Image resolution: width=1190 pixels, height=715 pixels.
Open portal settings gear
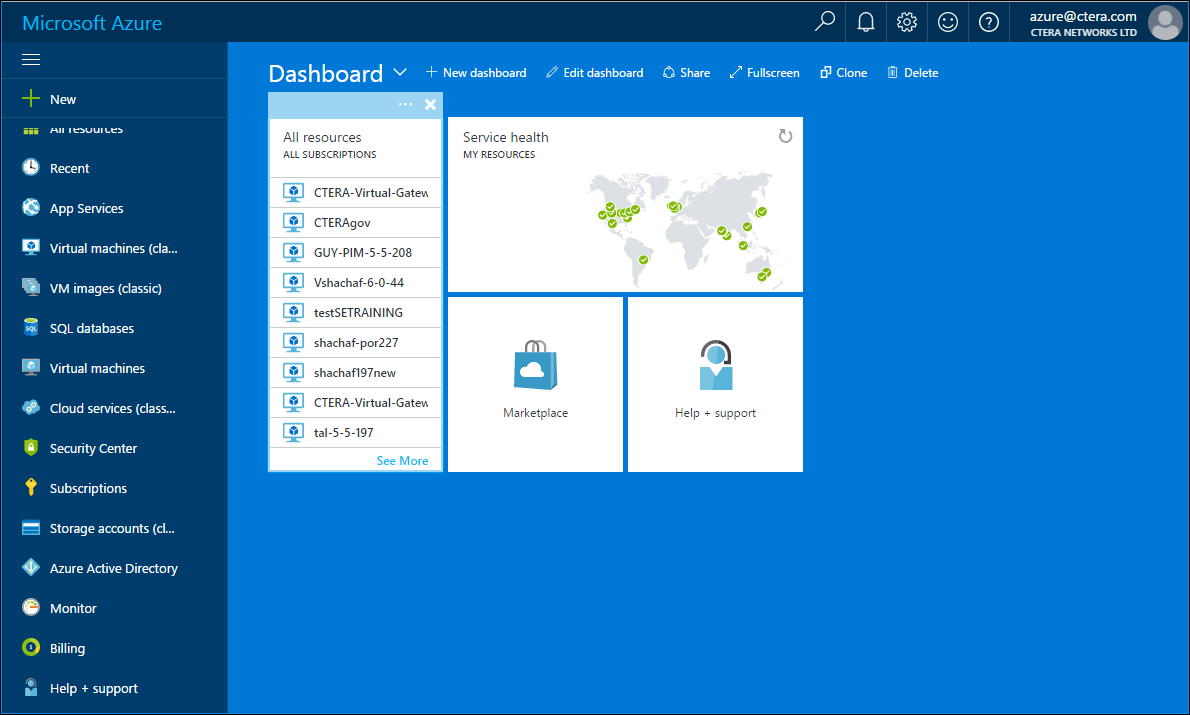tap(907, 22)
